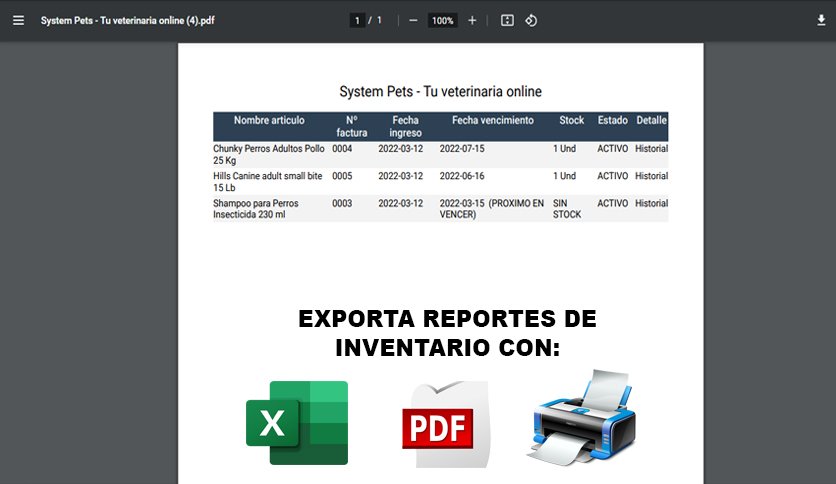Click the Nº factura column header
Screen dimensions: 836x484
(x=352, y=126)
